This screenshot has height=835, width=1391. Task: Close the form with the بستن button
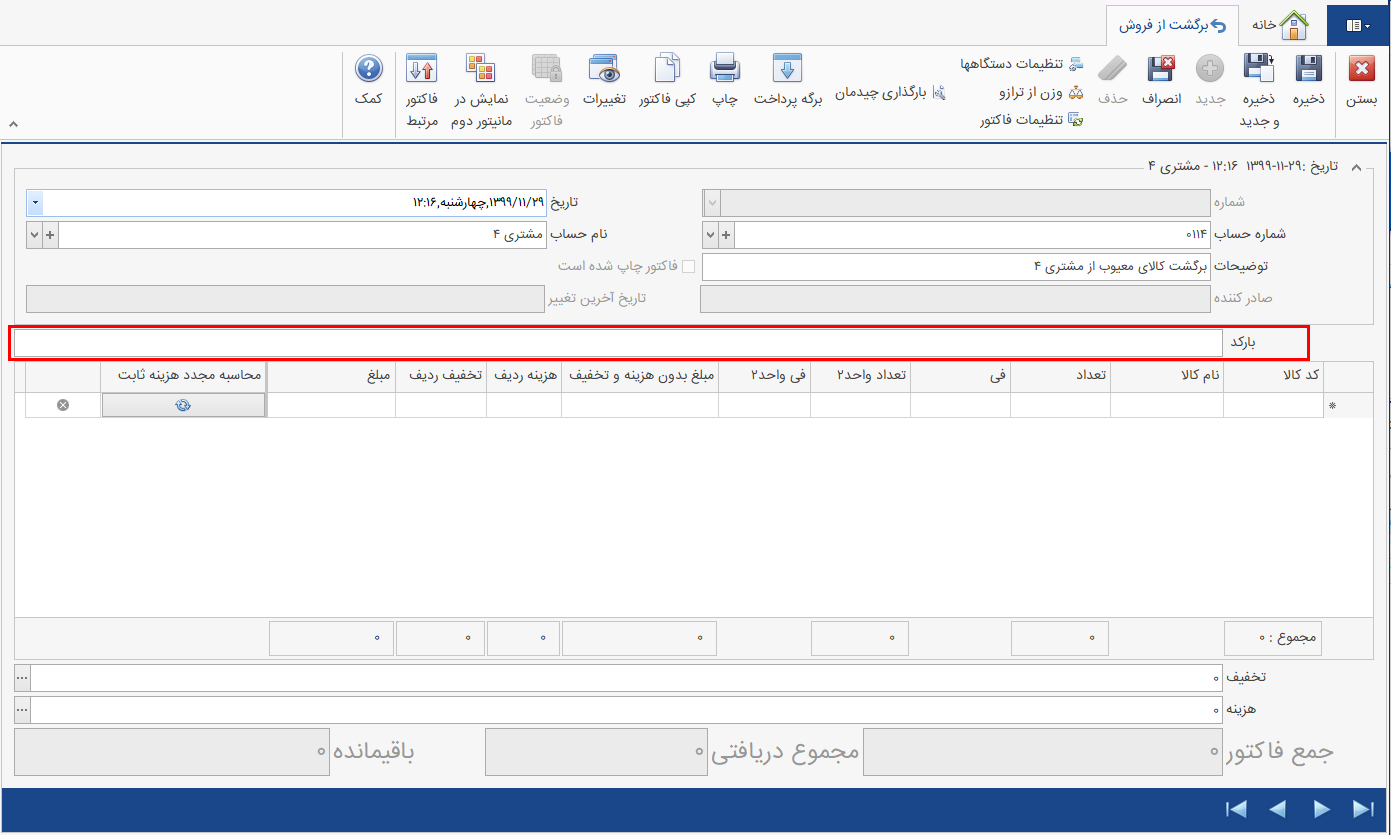tap(1361, 70)
